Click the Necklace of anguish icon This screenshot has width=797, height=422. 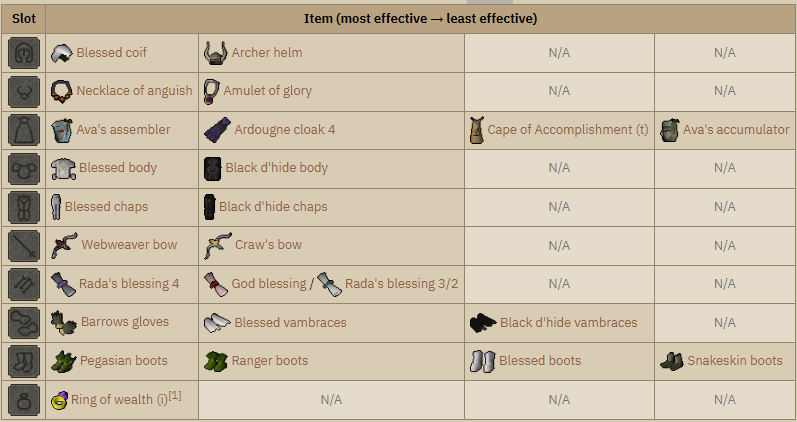point(62,92)
